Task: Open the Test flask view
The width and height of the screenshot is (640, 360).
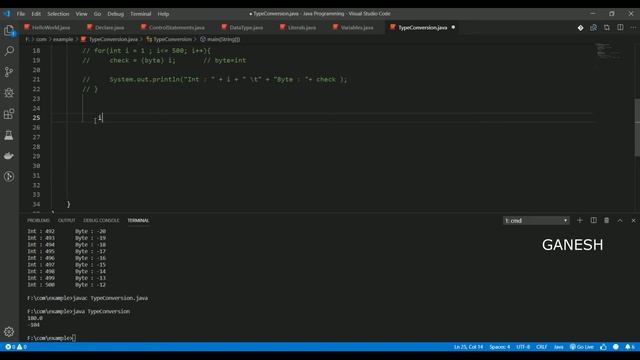Action: [9, 135]
